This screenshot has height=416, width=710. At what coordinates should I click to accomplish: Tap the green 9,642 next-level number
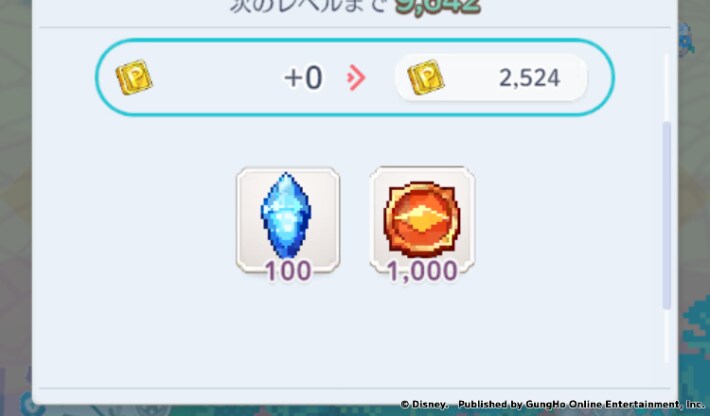tap(438, 5)
